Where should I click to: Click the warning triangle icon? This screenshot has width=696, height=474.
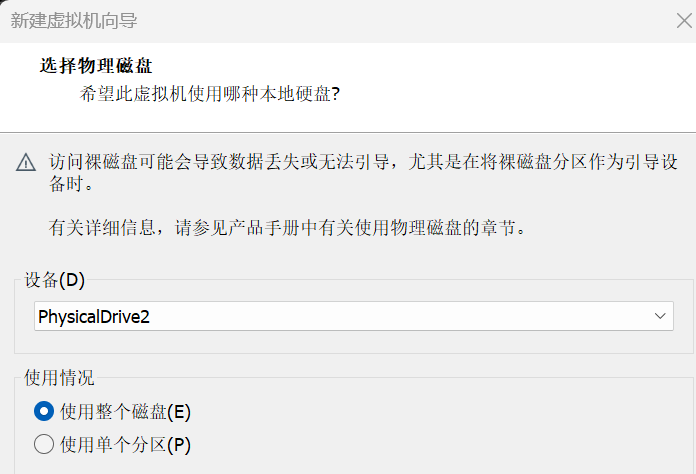pos(26,163)
